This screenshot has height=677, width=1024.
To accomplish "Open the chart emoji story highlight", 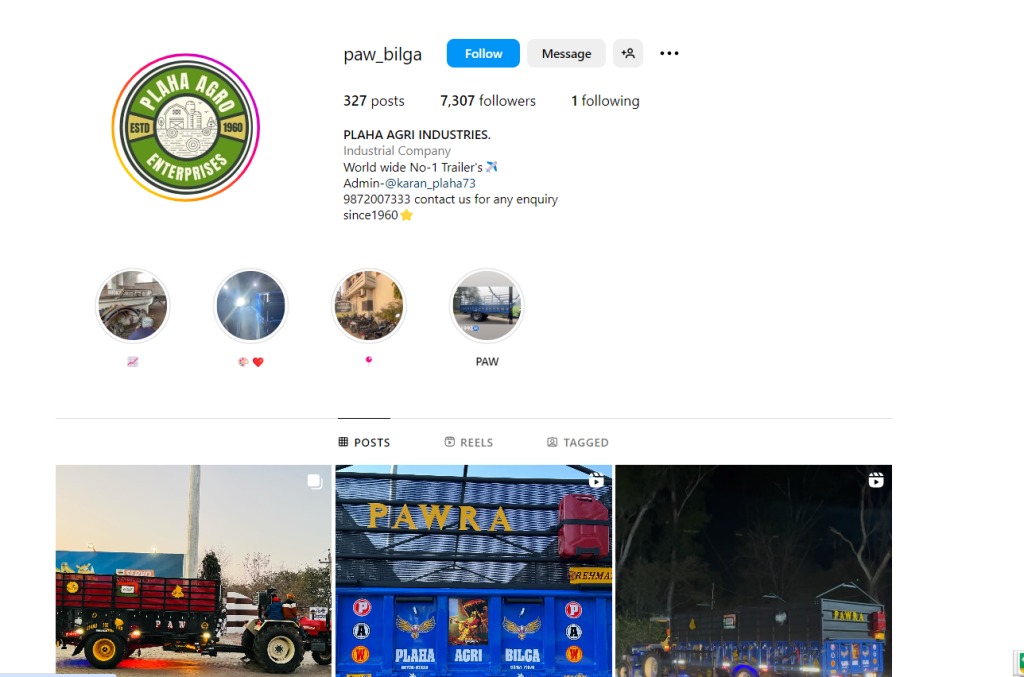I will click(x=133, y=306).
